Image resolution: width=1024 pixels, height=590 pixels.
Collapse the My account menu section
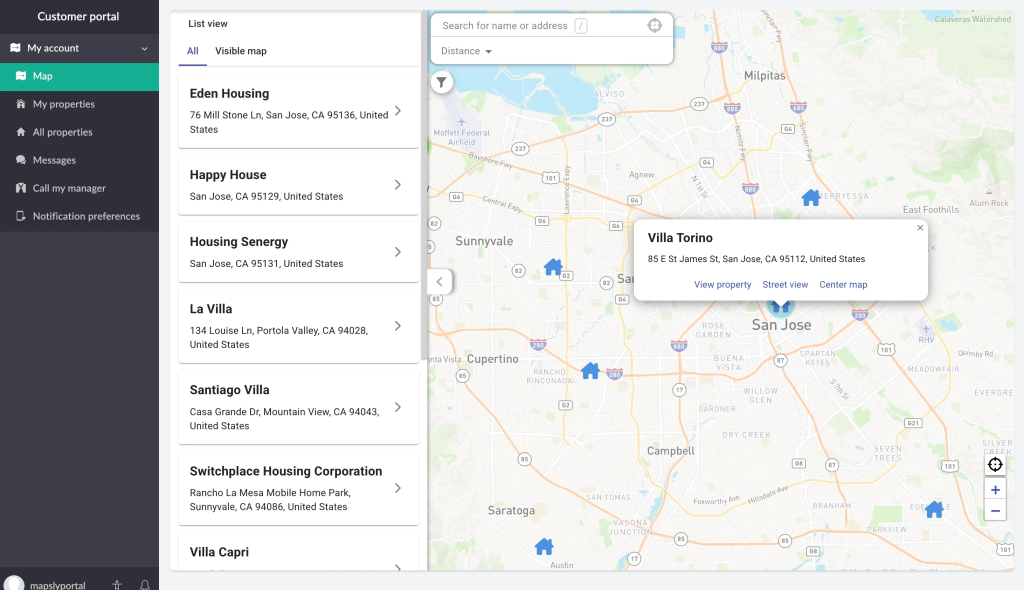tap(144, 48)
